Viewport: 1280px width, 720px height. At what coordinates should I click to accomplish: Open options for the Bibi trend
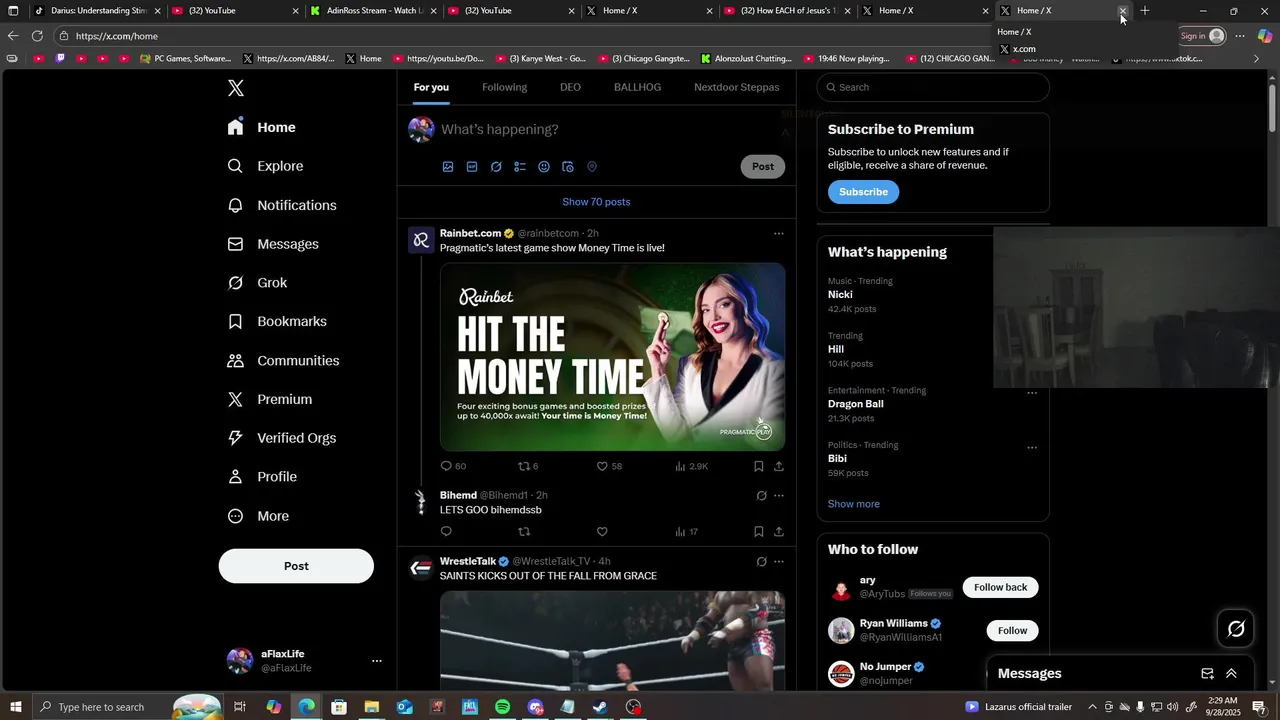point(1032,448)
